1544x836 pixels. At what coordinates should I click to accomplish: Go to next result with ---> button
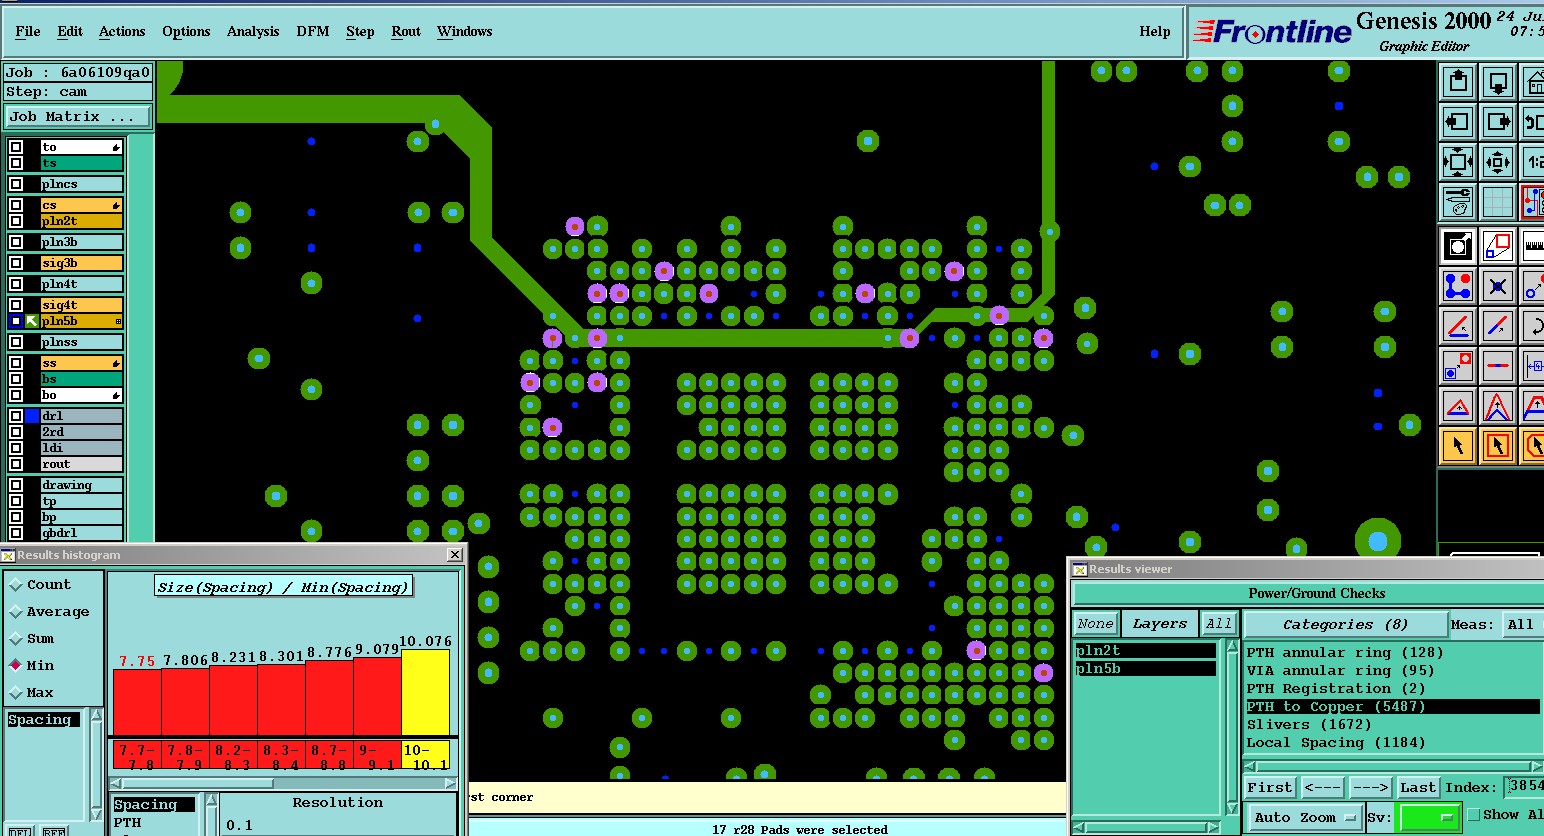coord(1371,787)
